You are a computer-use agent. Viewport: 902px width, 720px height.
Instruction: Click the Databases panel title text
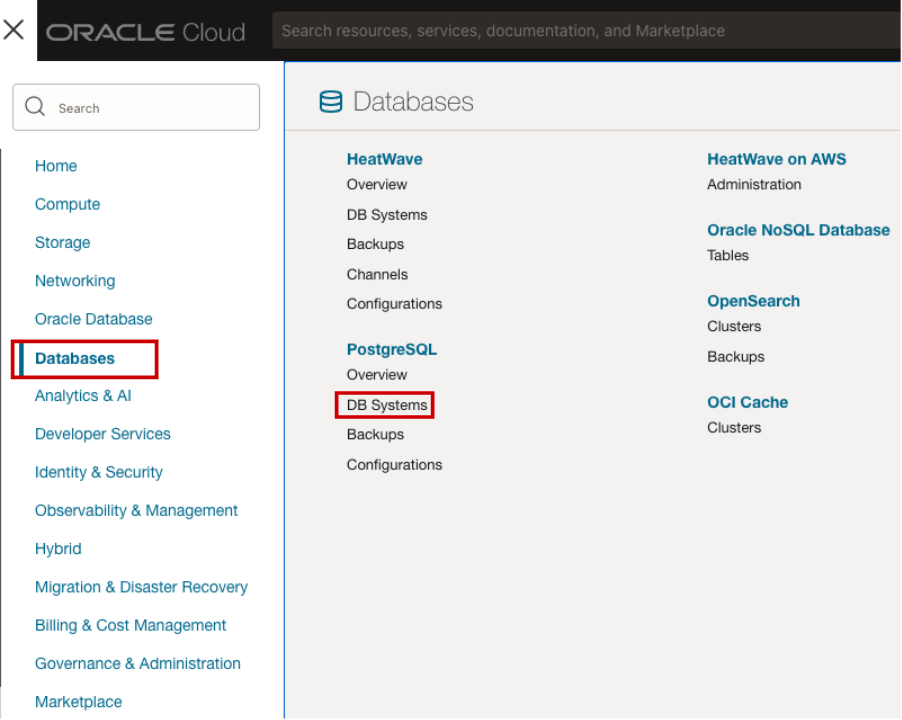tap(414, 102)
